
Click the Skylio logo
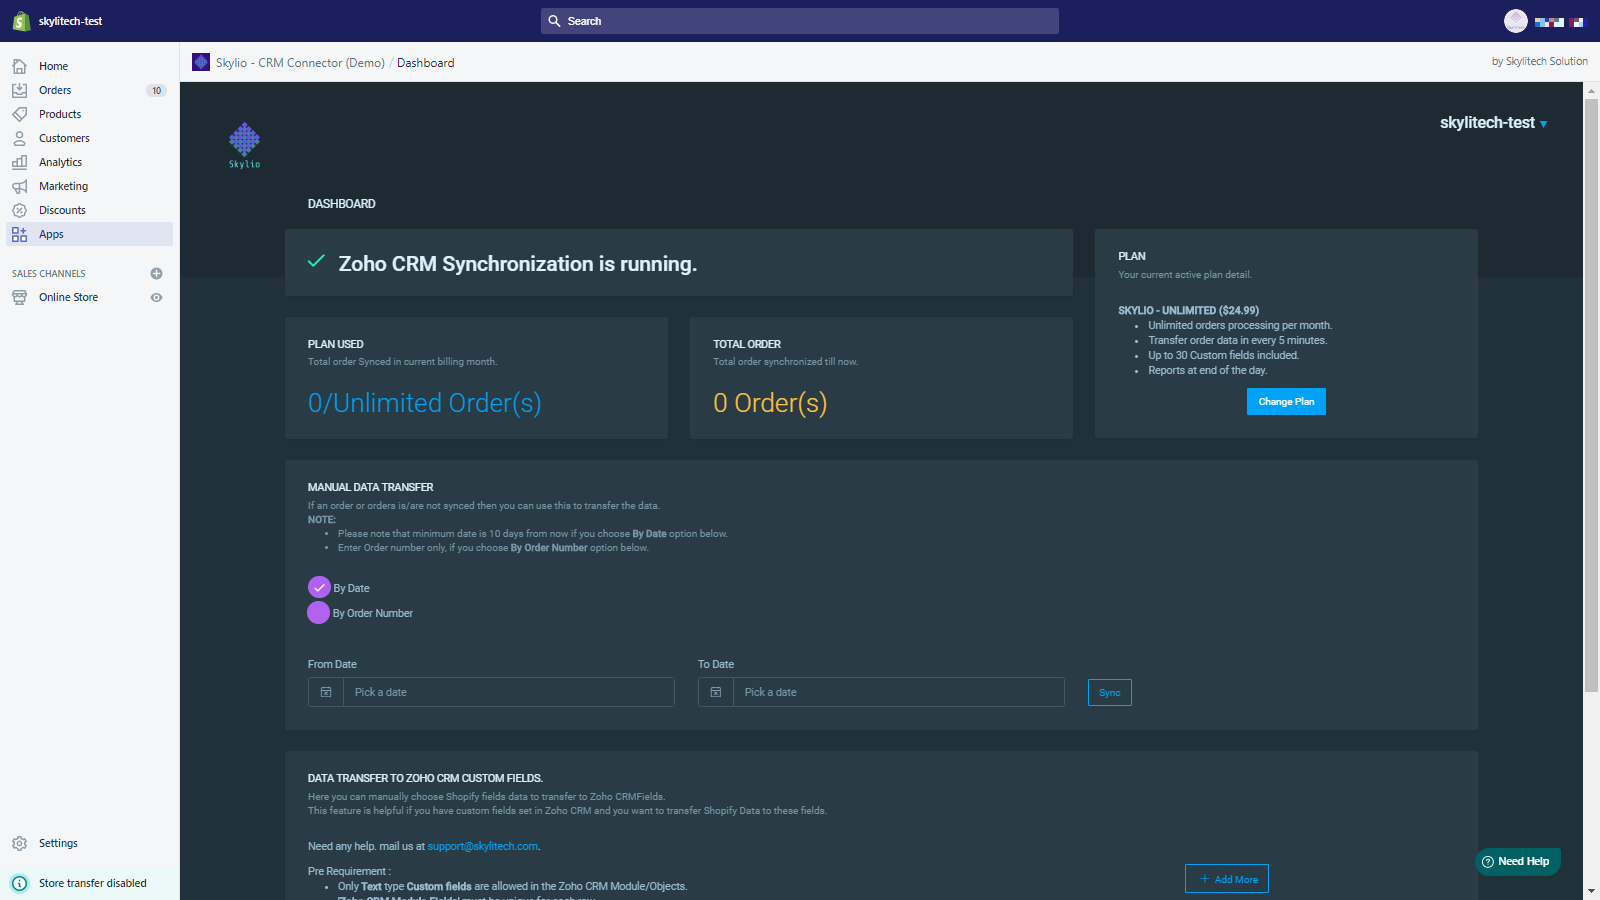coord(244,145)
